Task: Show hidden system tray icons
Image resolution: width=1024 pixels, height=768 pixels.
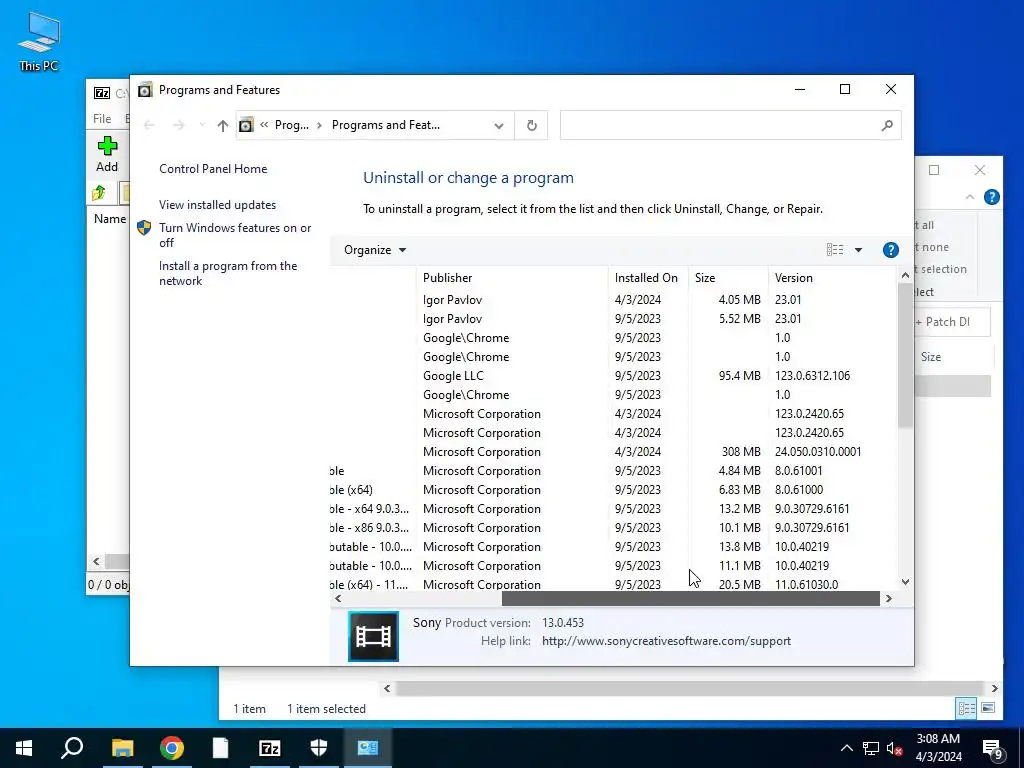Action: coord(846,748)
